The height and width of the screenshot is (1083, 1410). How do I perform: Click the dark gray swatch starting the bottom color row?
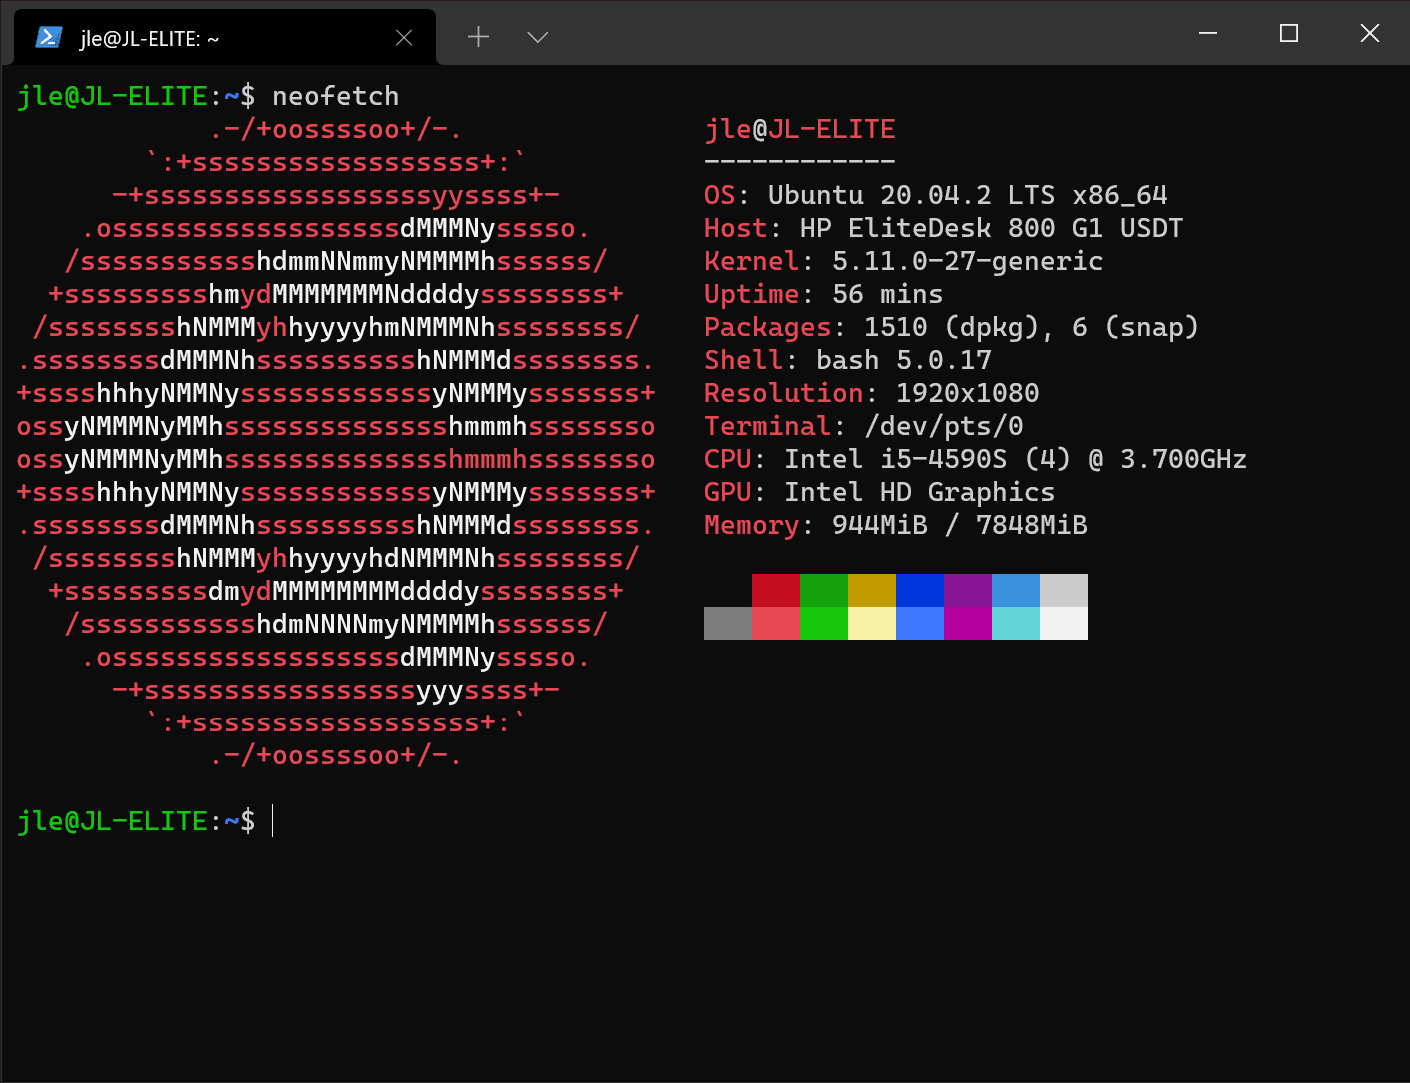pyautogui.click(x=728, y=623)
